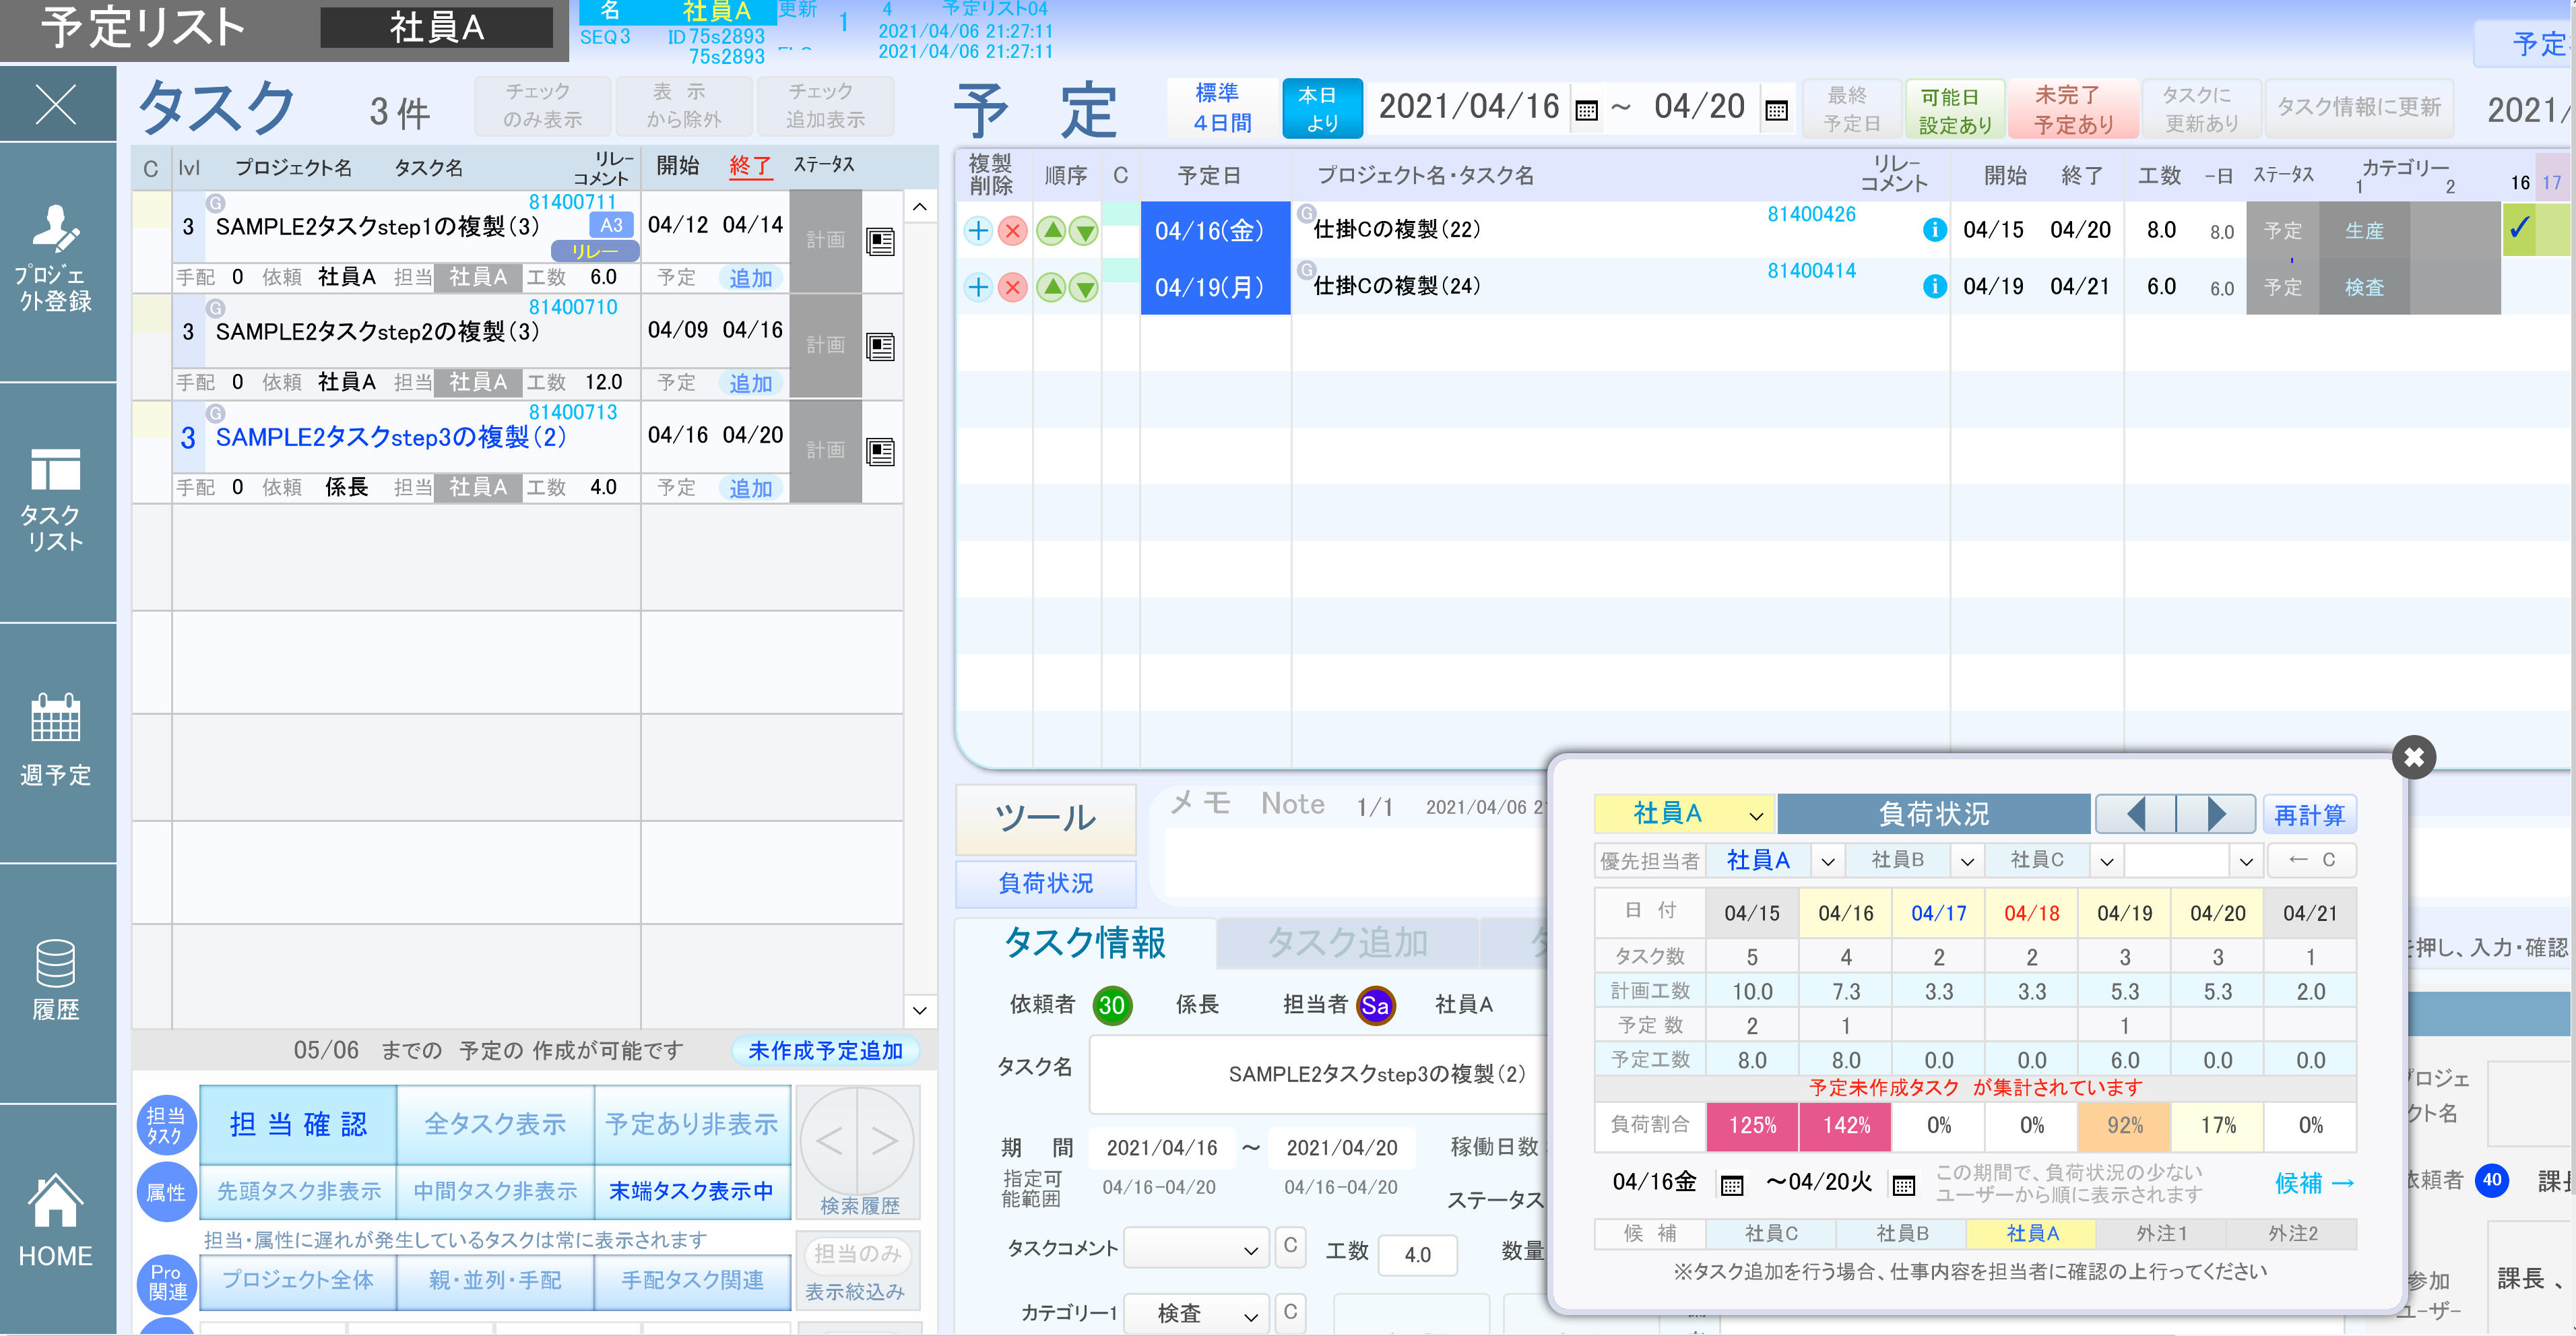Screen dimensions: 2576x1336
Task: Open the Task List sidebar icon
Action: [56, 500]
